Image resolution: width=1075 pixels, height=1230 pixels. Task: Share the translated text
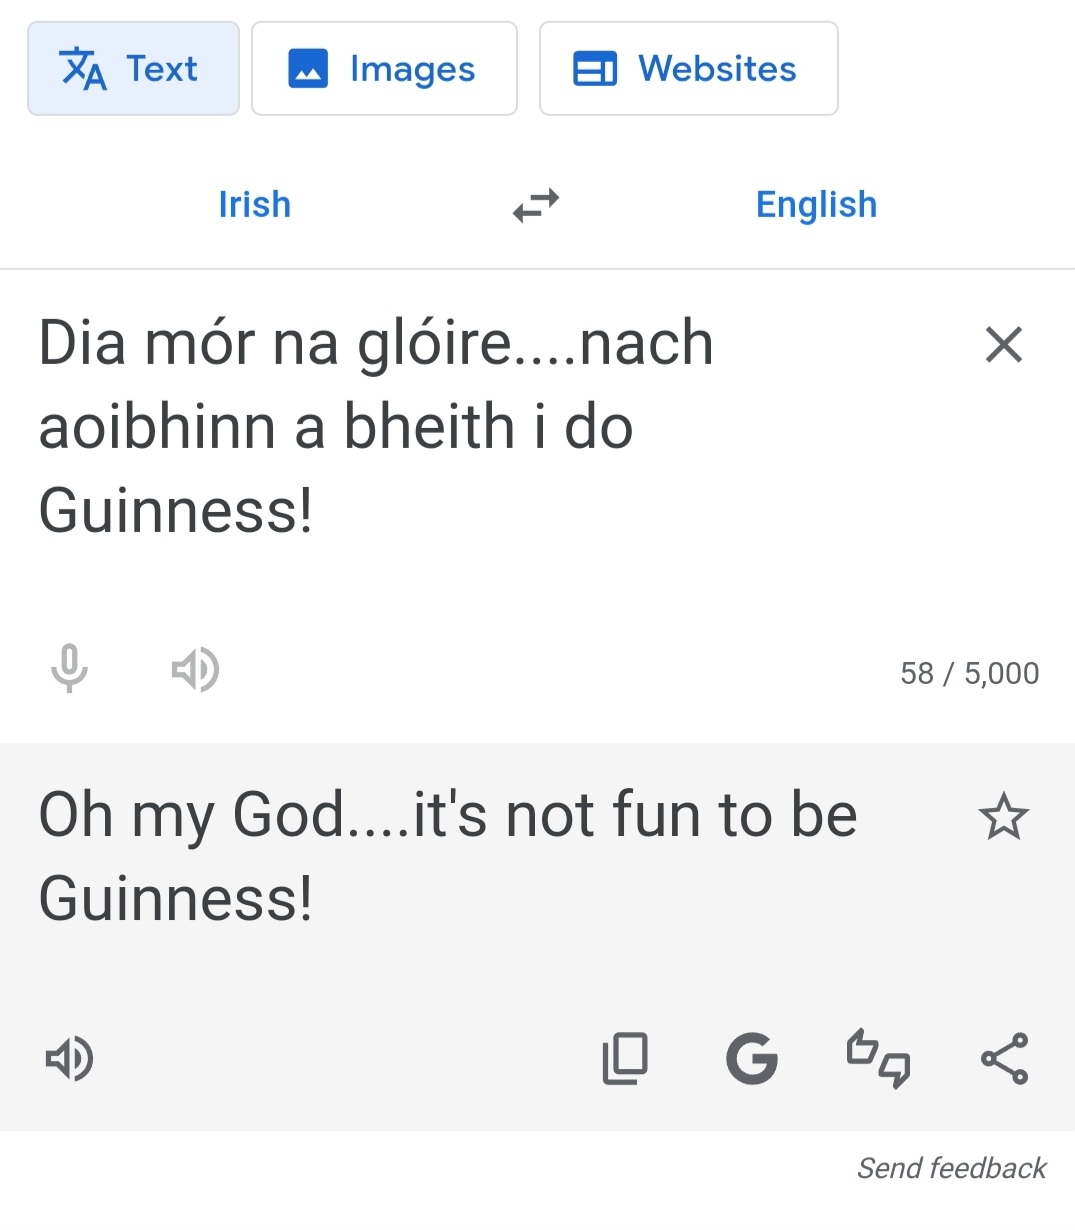[x=1004, y=1059]
